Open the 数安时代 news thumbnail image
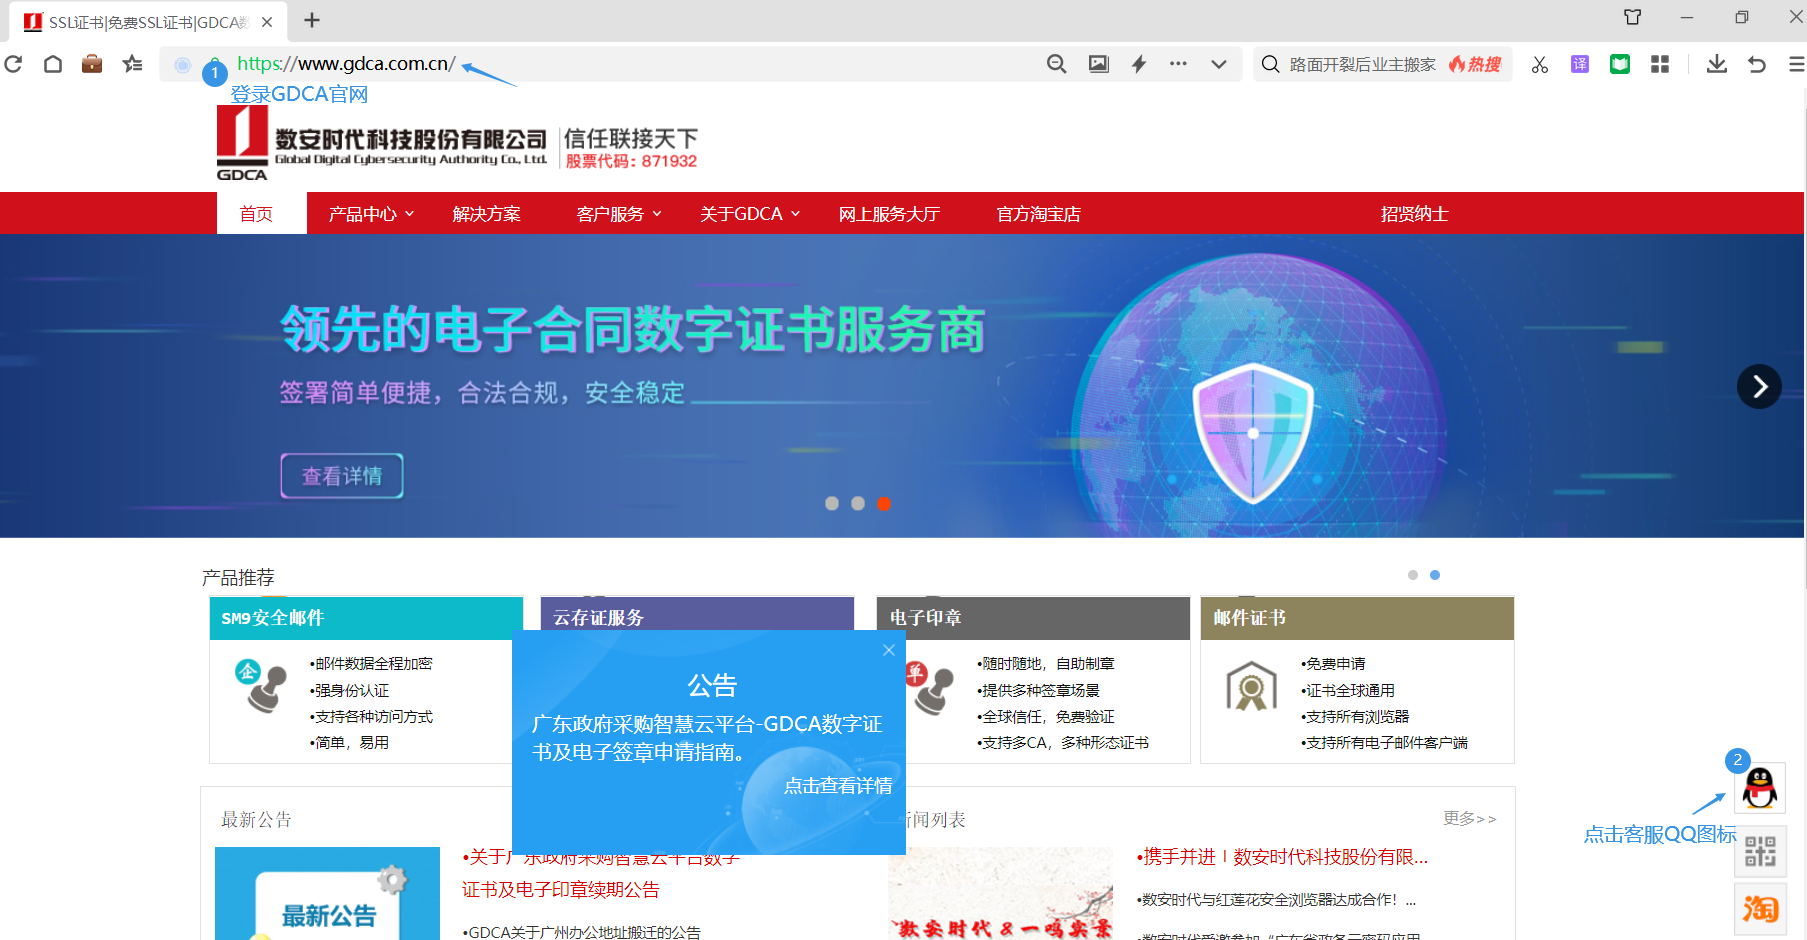The height and width of the screenshot is (940, 1807). pos(1001,893)
